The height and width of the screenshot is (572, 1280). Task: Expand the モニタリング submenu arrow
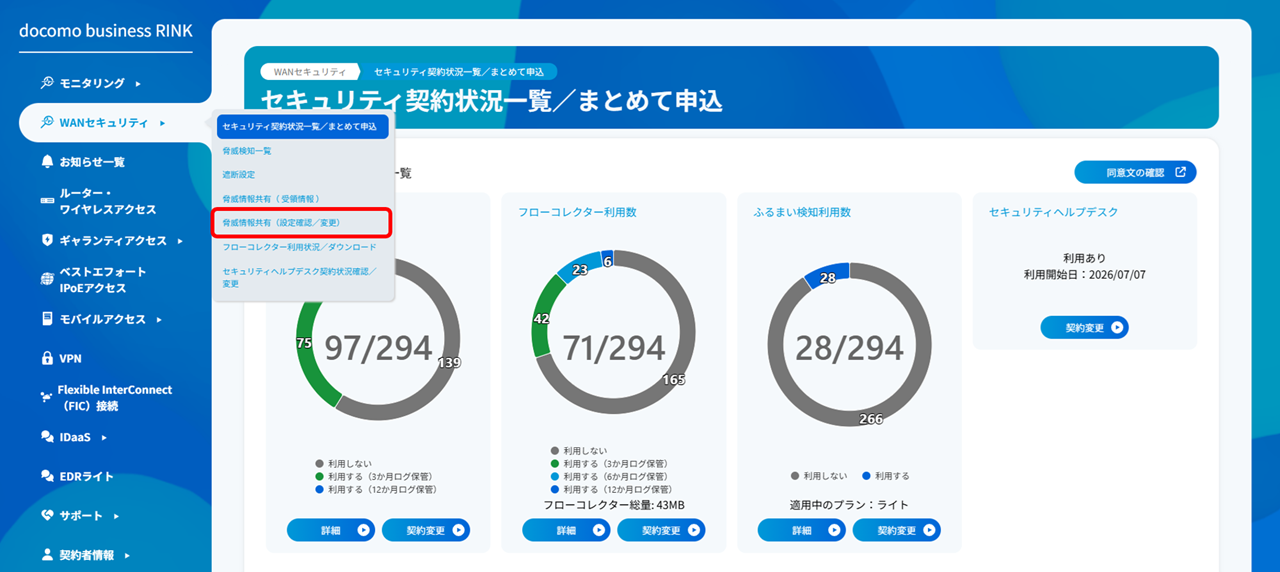pyautogui.click(x=138, y=84)
